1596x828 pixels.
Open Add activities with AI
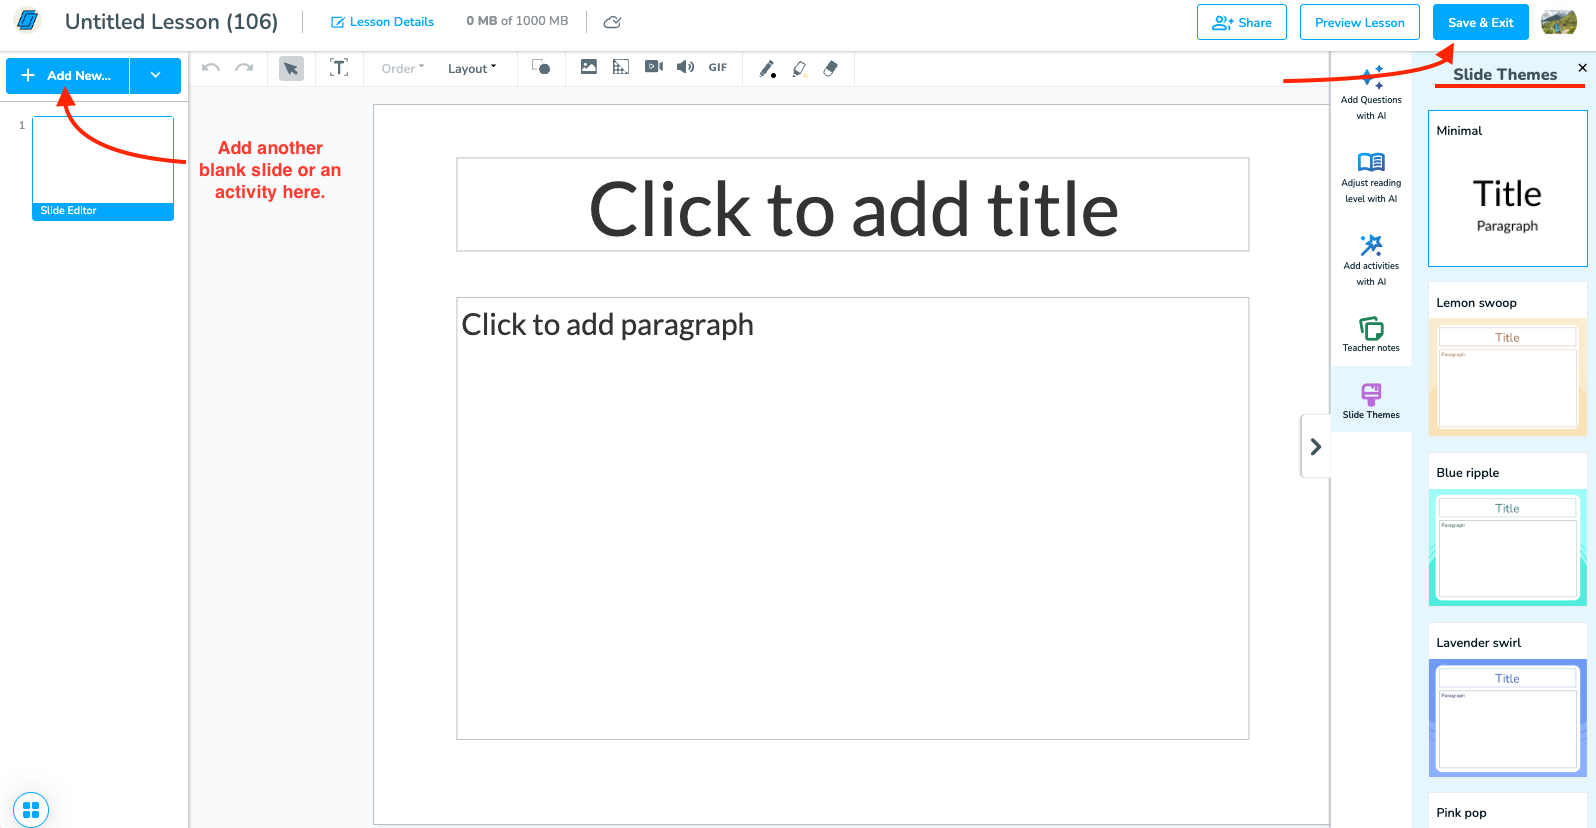(x=1371, y=260)
